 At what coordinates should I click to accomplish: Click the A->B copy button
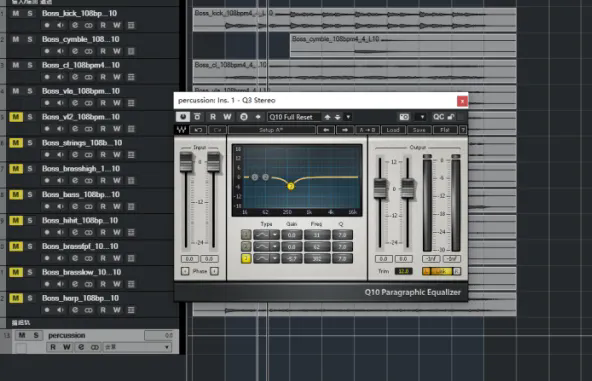367,130
